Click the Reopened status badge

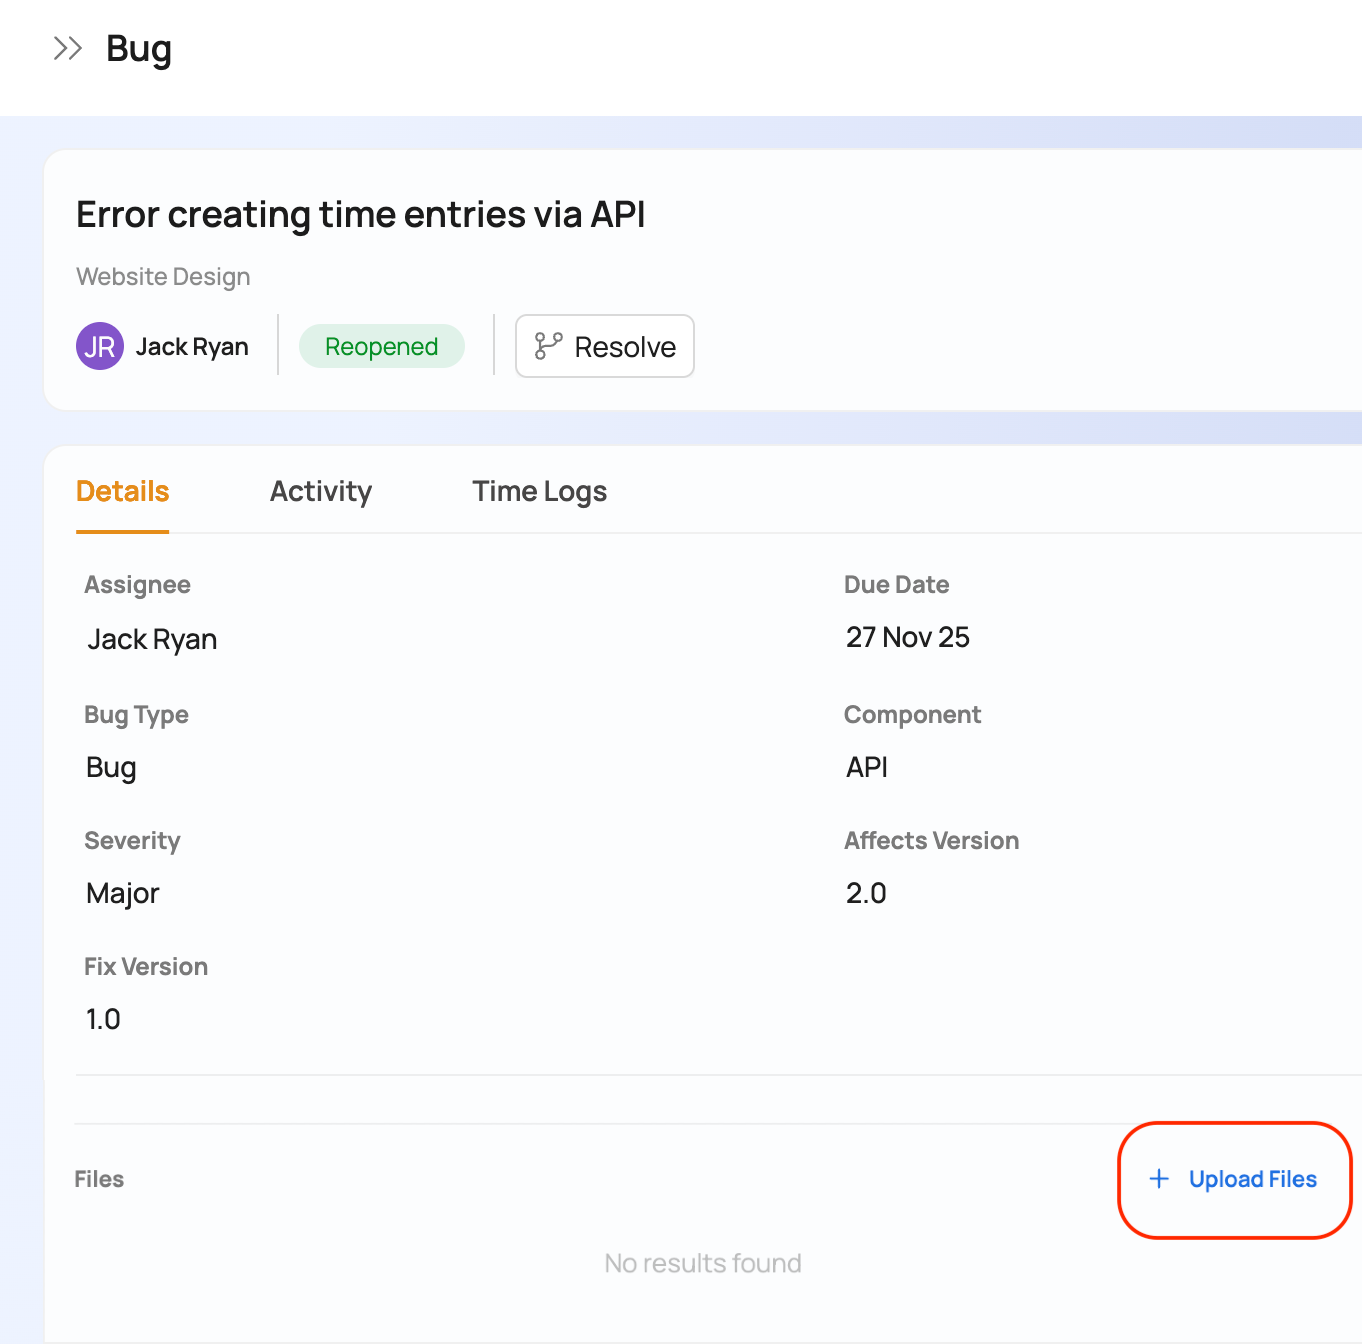coord(381,346)
